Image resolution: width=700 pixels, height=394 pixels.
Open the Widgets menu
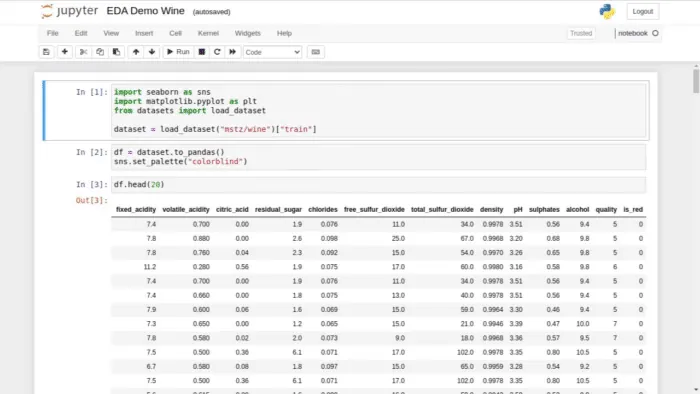(247, 33)
